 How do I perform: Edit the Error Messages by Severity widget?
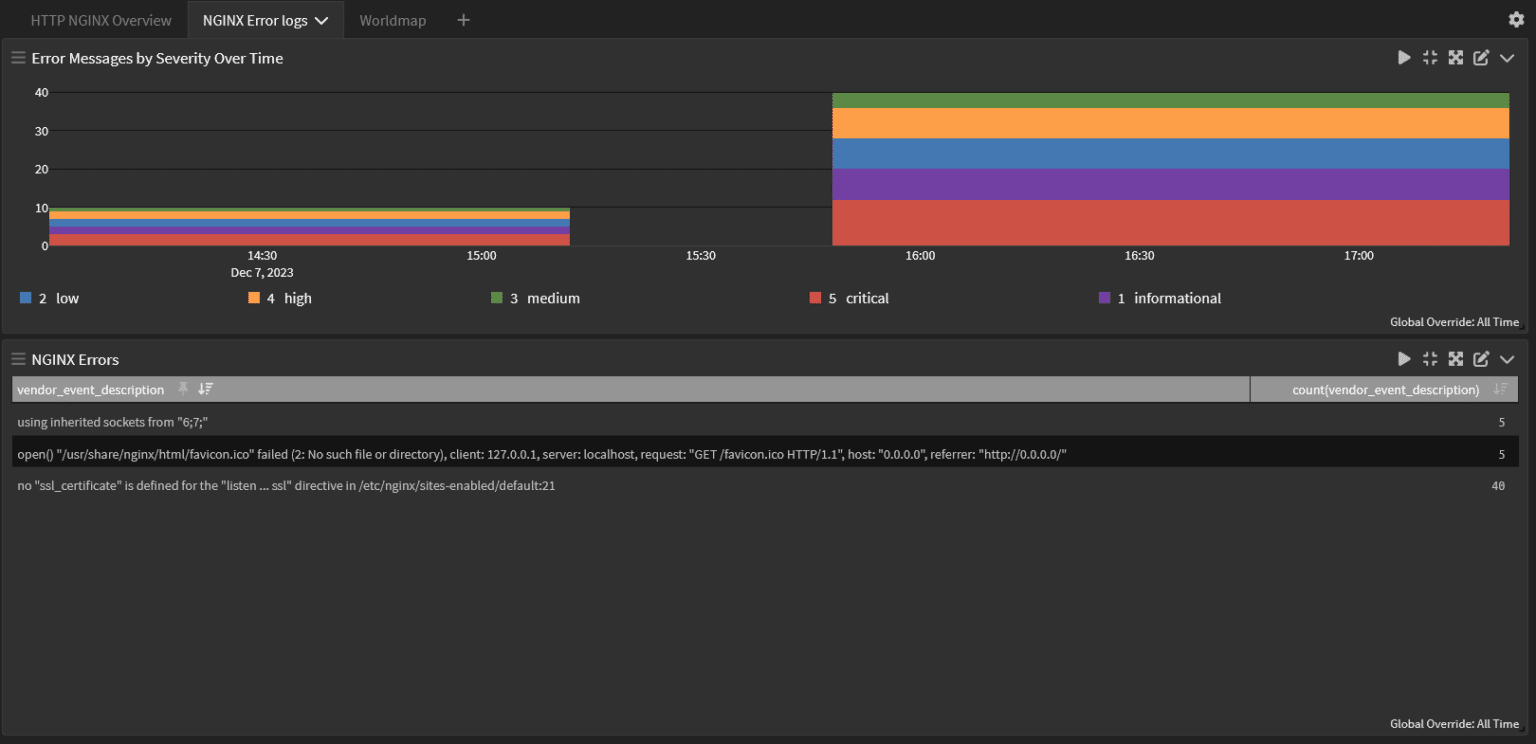[1482, 58]
